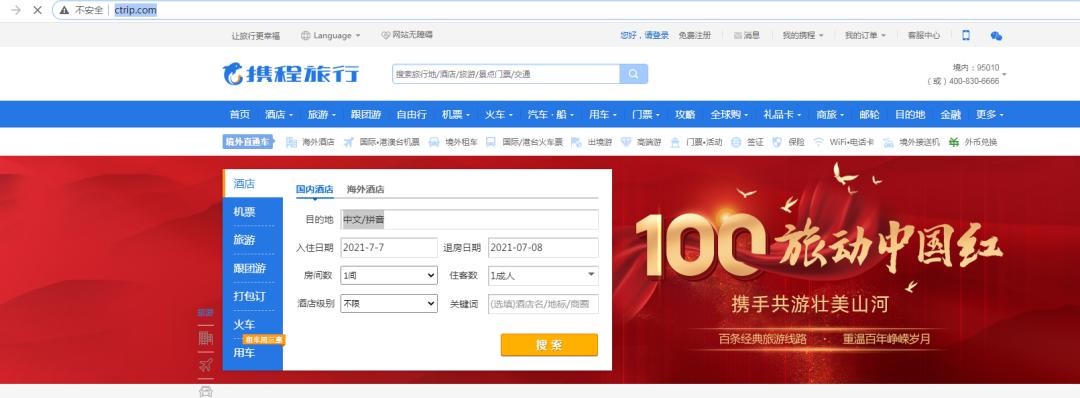1080x398 pixels.
Task: Click the 退房日期 check-out date field
Action: (x=543, y=247)
